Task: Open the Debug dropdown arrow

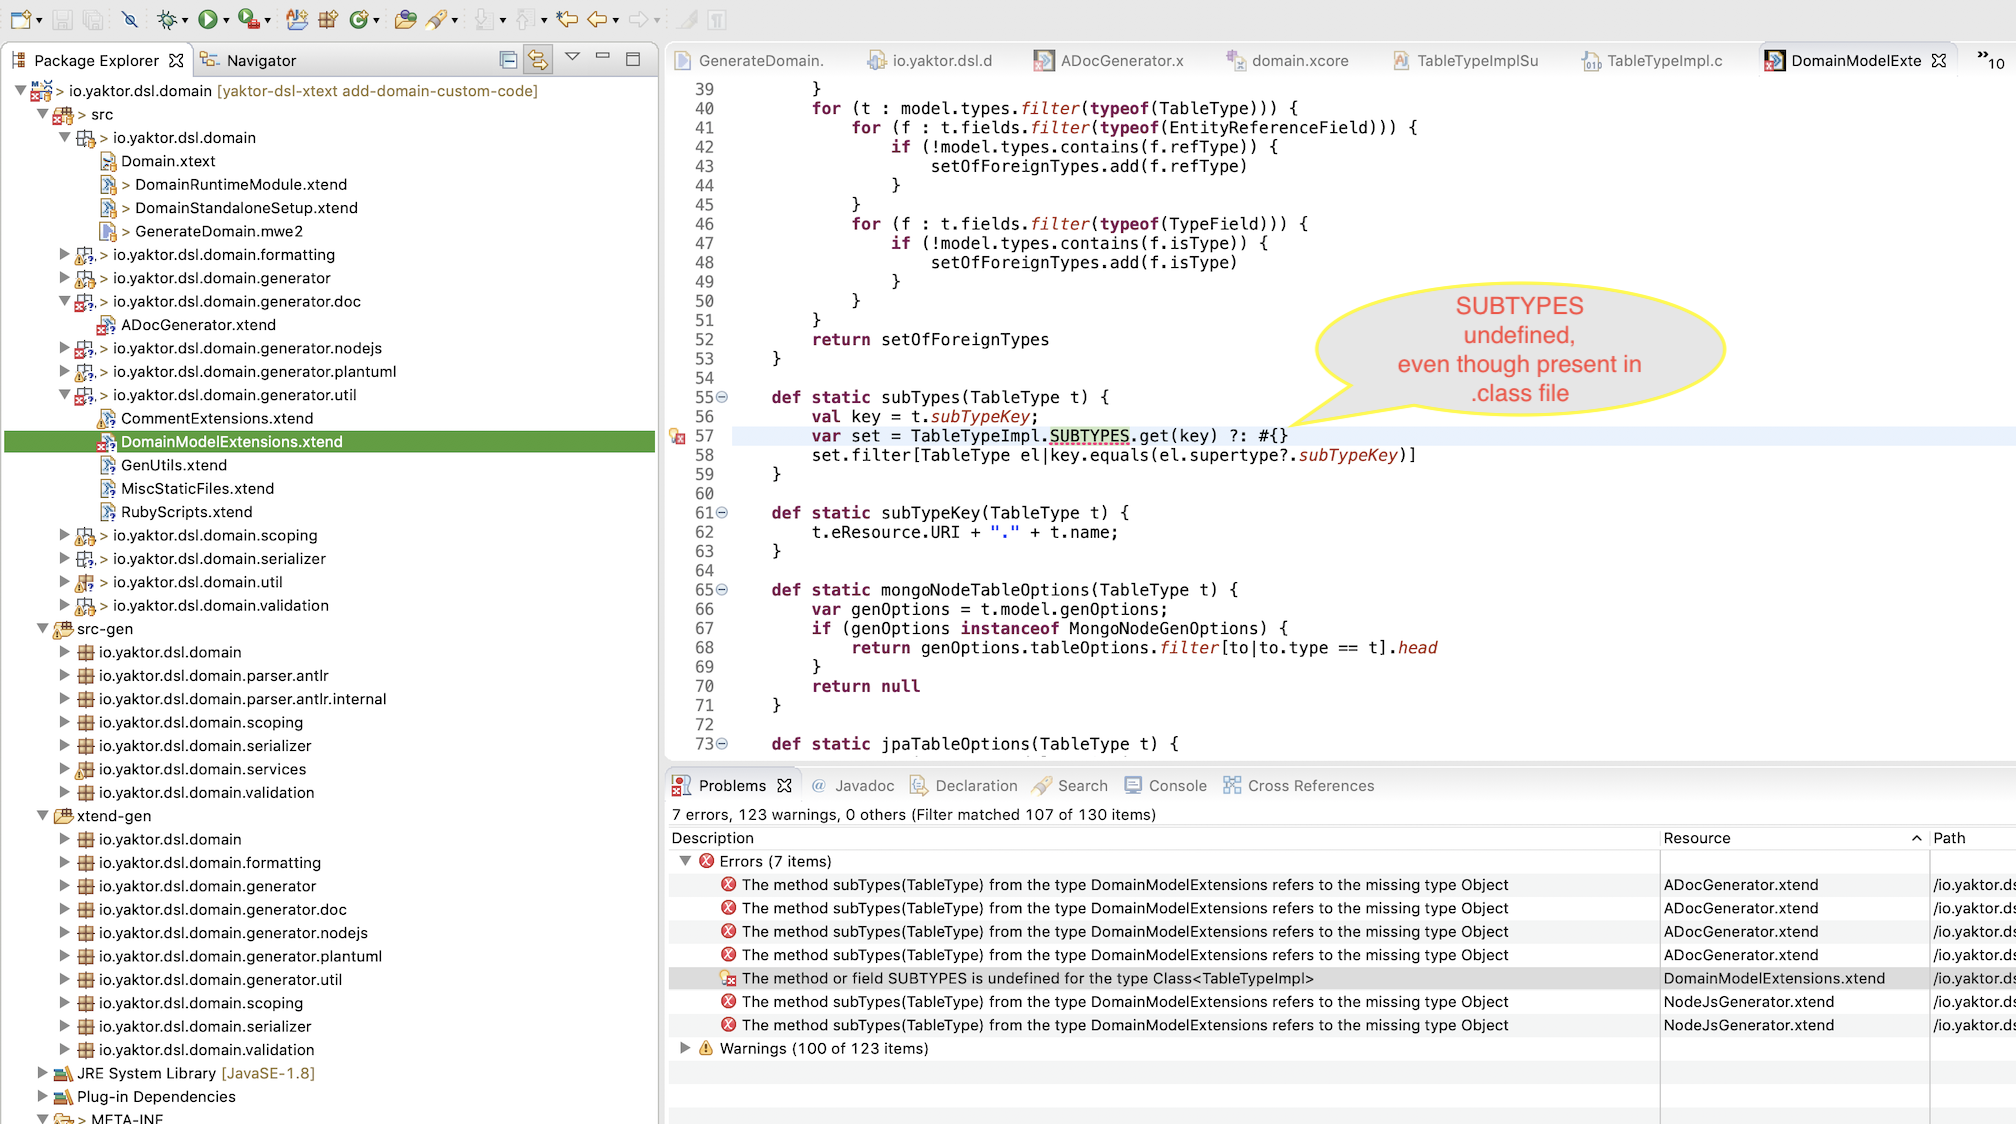Action: 185,20
